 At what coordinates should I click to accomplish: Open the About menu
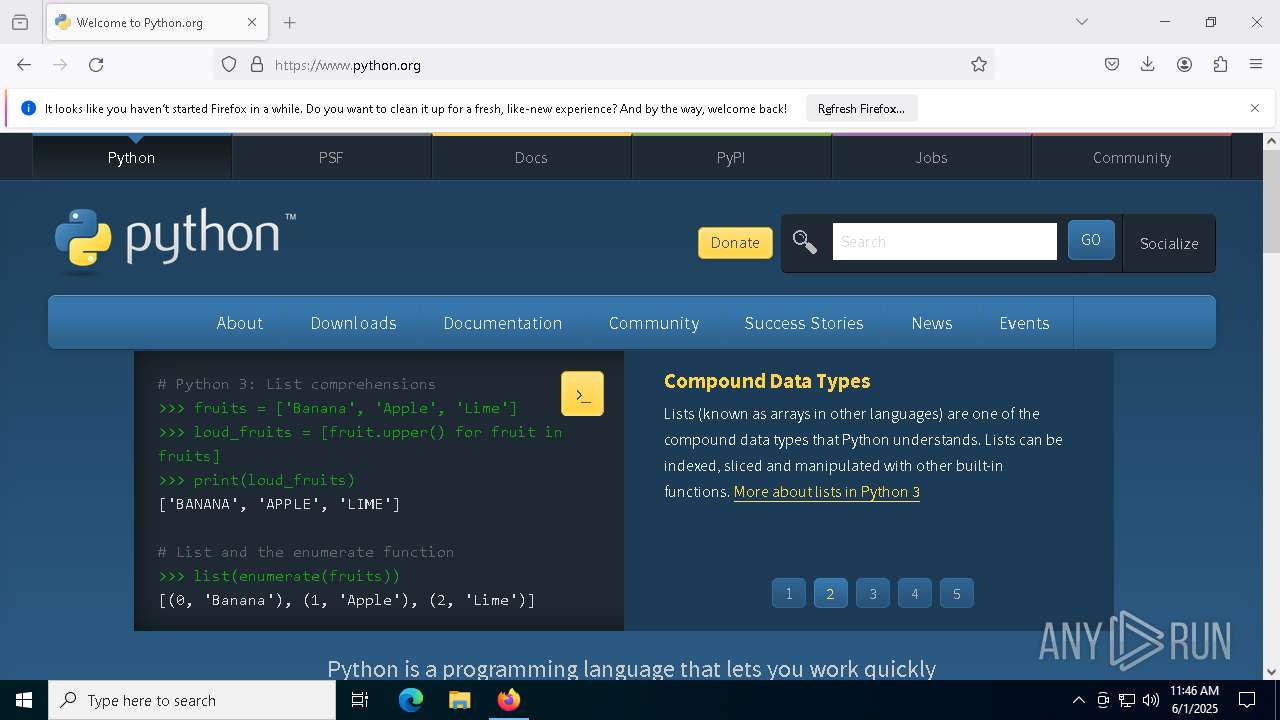[240, 323]
